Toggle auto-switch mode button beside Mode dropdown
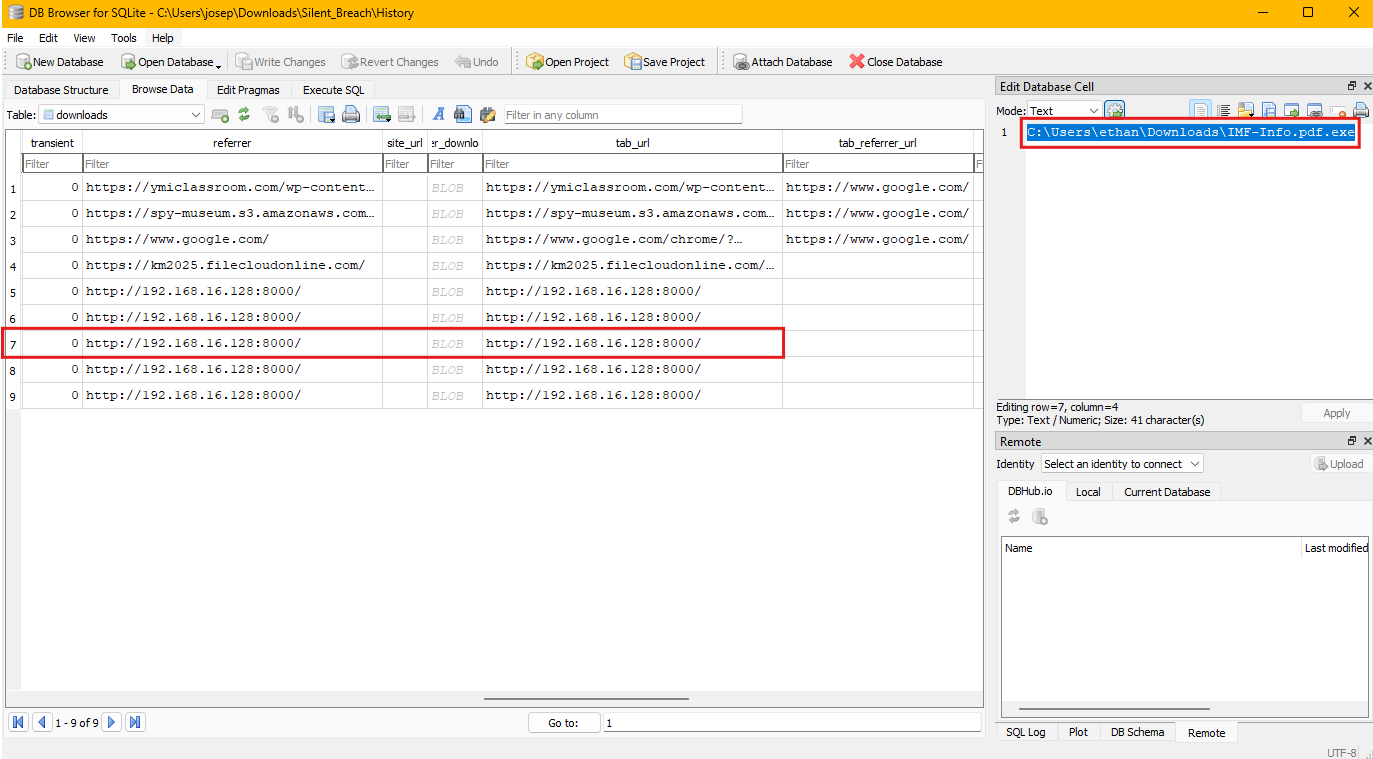The height and width of the screenshot is (759, 1373). (x=1114, y=110)
